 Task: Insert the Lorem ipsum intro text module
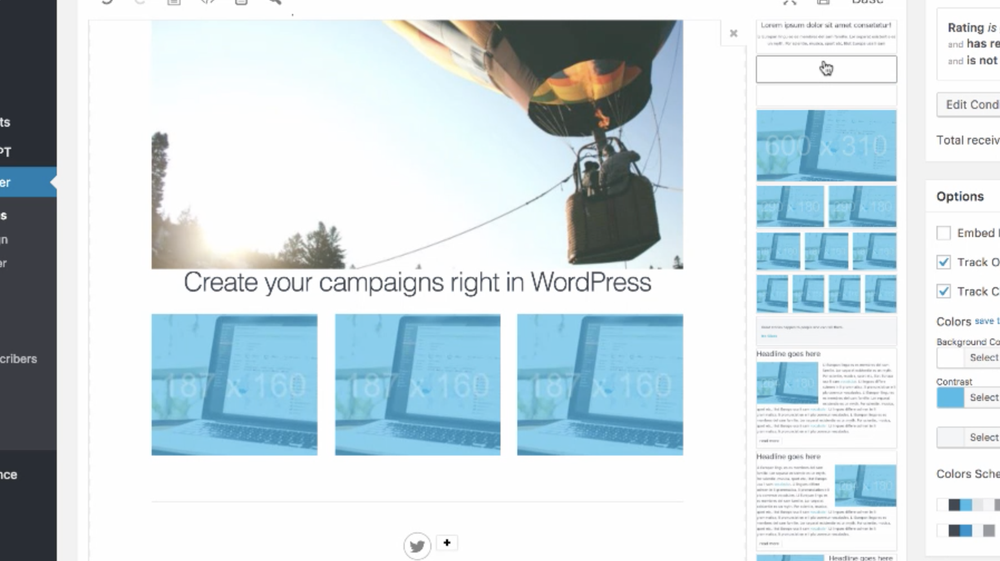(x=827, y=35)
